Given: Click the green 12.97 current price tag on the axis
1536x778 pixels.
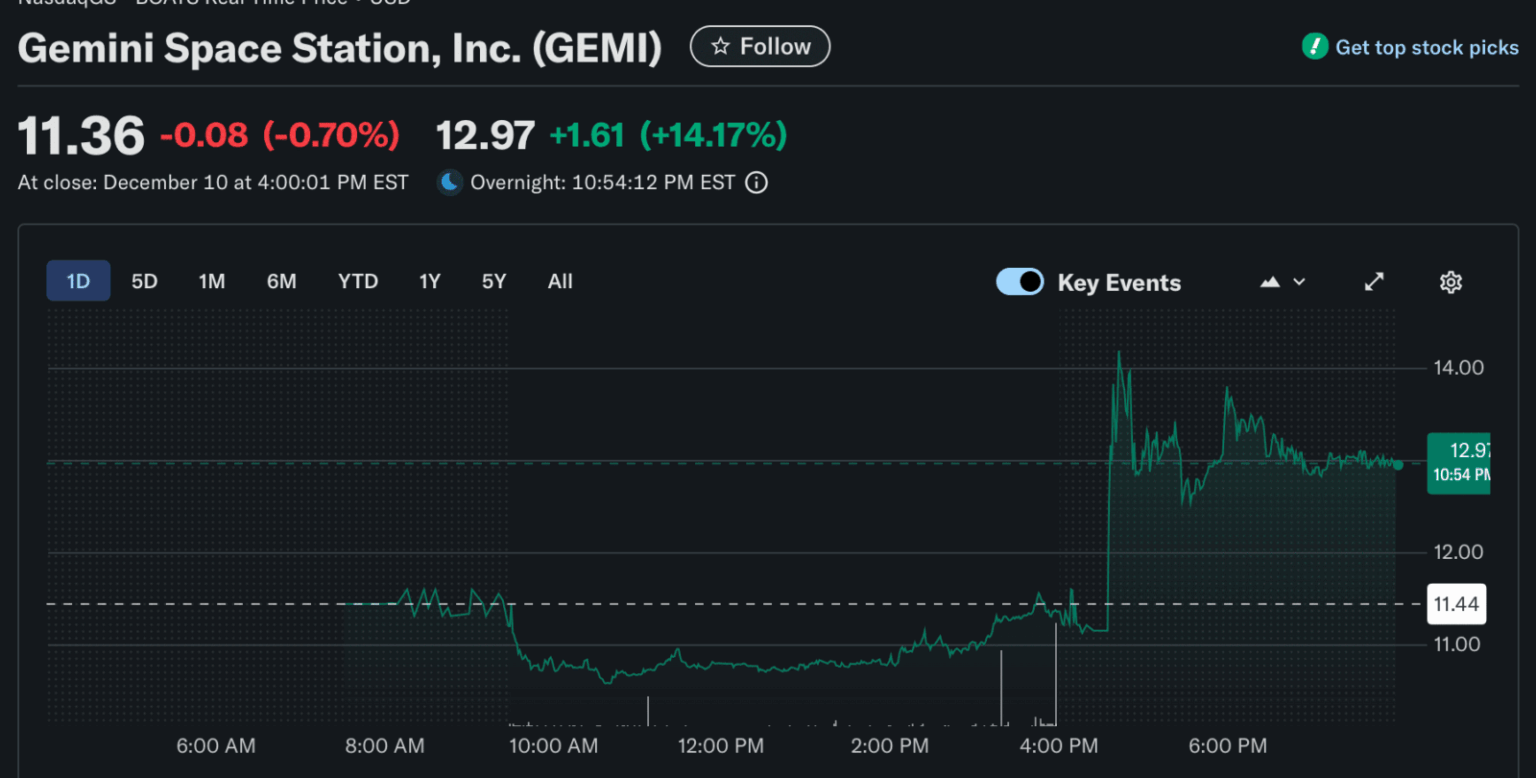Looking at the screenshot, I should pyautogui.click(x=1459, y=462).
